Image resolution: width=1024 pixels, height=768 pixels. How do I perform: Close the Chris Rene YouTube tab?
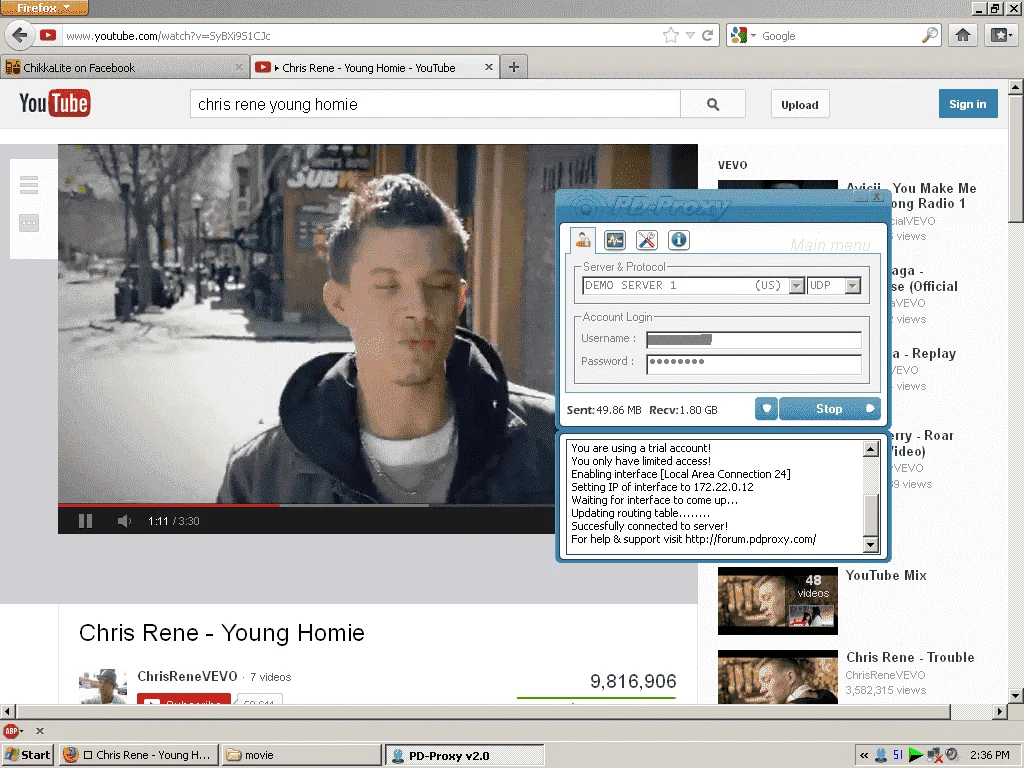(488, 67)
